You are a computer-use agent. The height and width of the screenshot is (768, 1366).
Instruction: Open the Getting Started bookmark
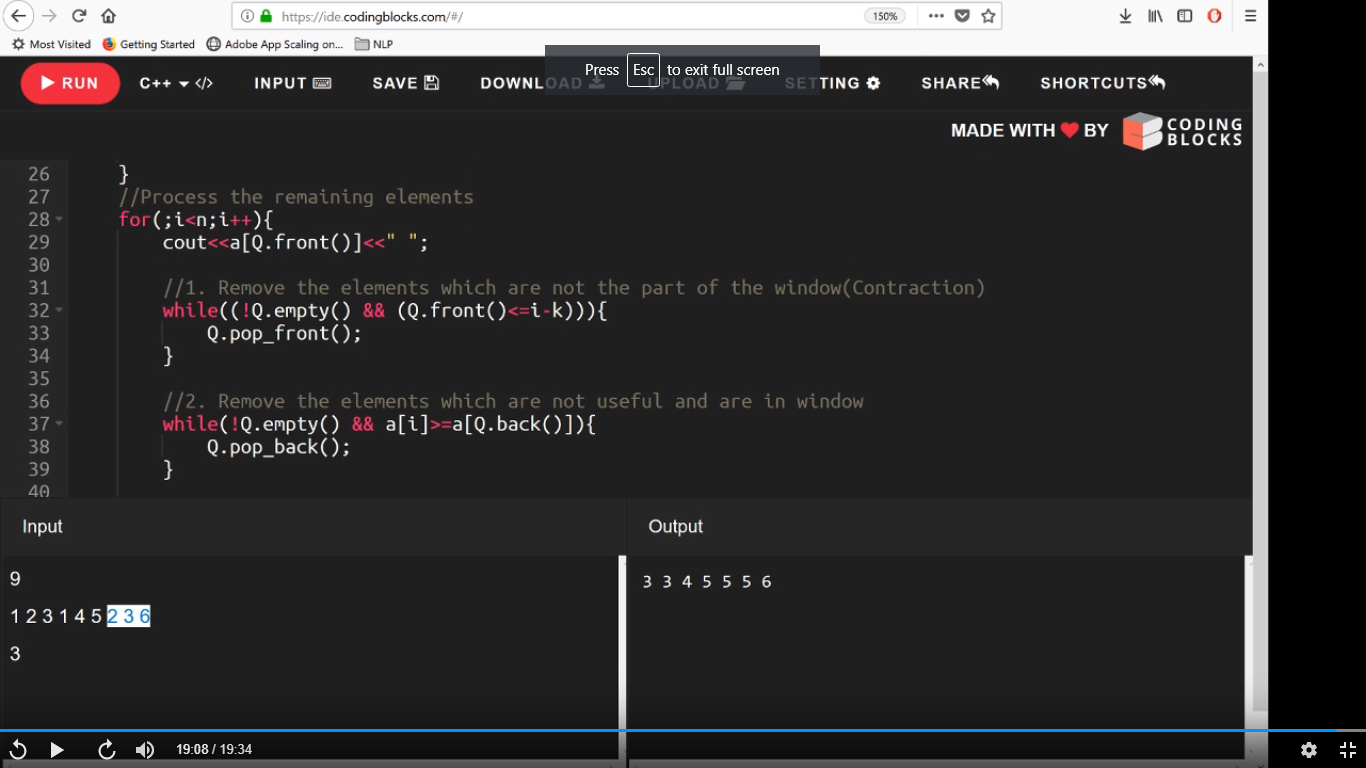tap(149, 44)
